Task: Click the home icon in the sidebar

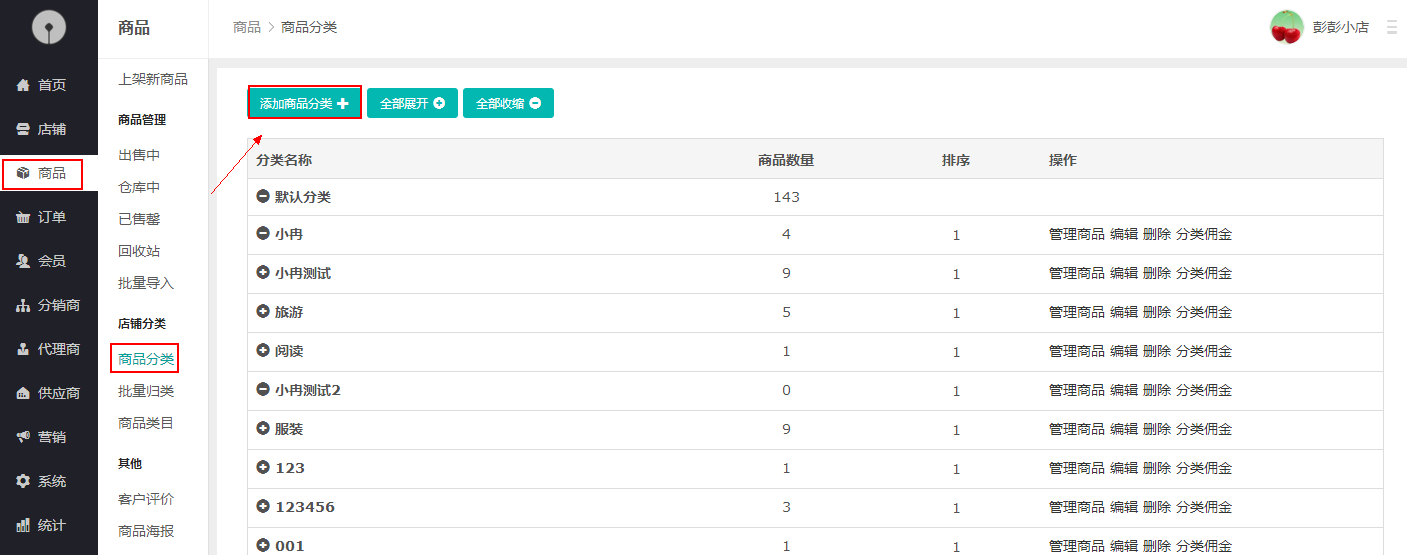Action: 23,86
